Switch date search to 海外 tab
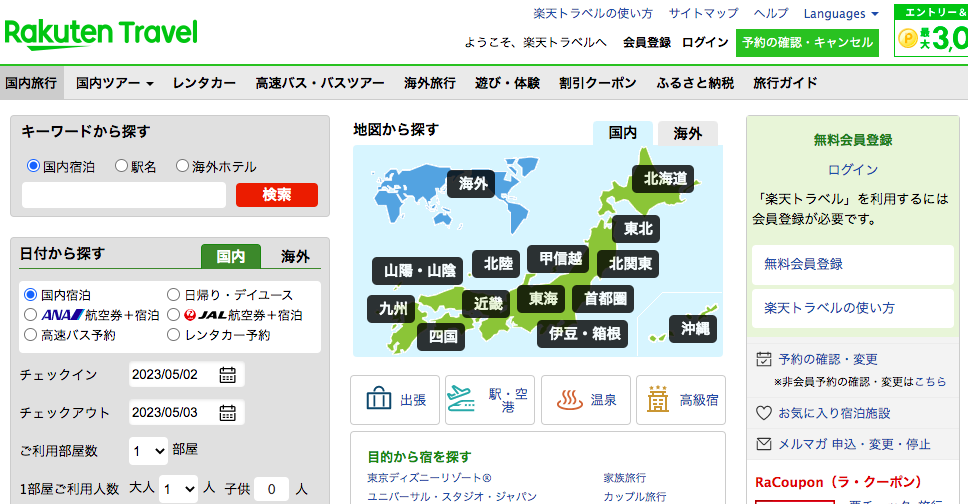Image resolution: width=968 pixels, height=504 pixels. coord(295,256)
